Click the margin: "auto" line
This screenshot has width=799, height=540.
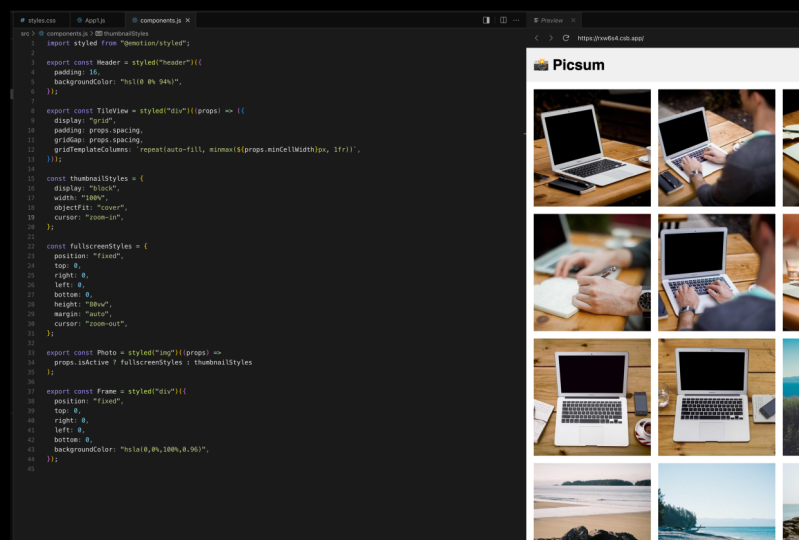click(83, 314)
